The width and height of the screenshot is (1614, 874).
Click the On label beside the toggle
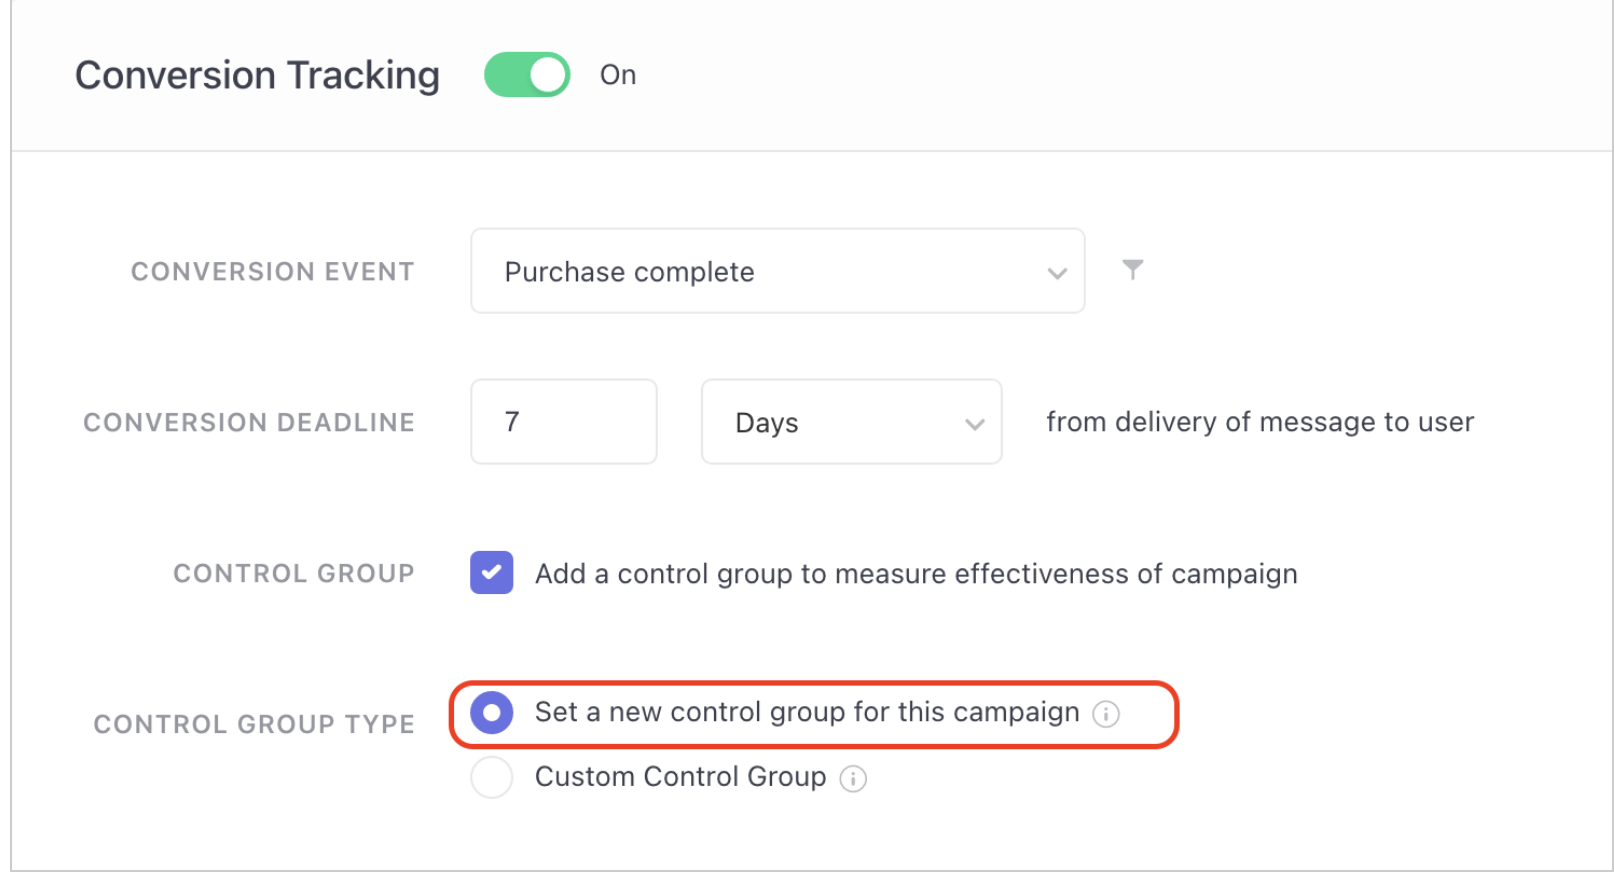(x=618, y=75)
